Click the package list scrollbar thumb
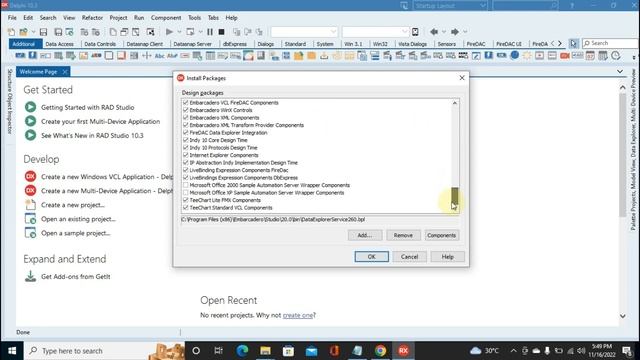 tap(455, 196)
